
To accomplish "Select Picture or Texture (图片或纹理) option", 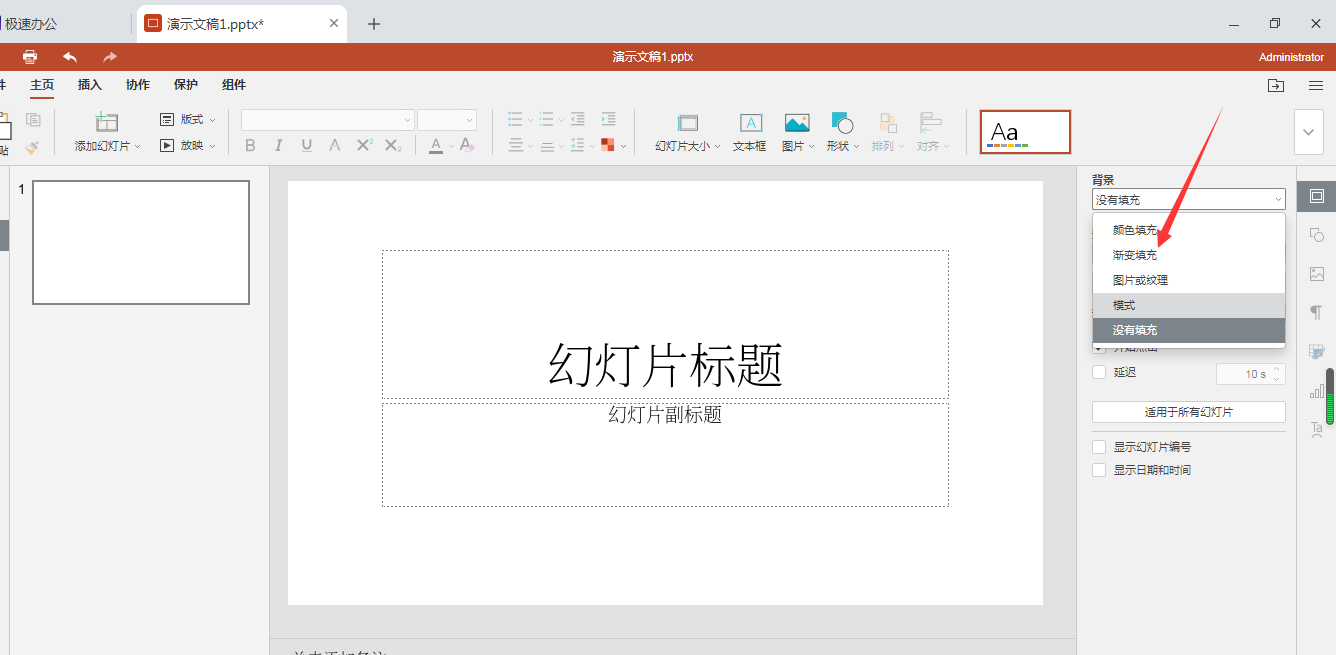I will (1188, 280).
